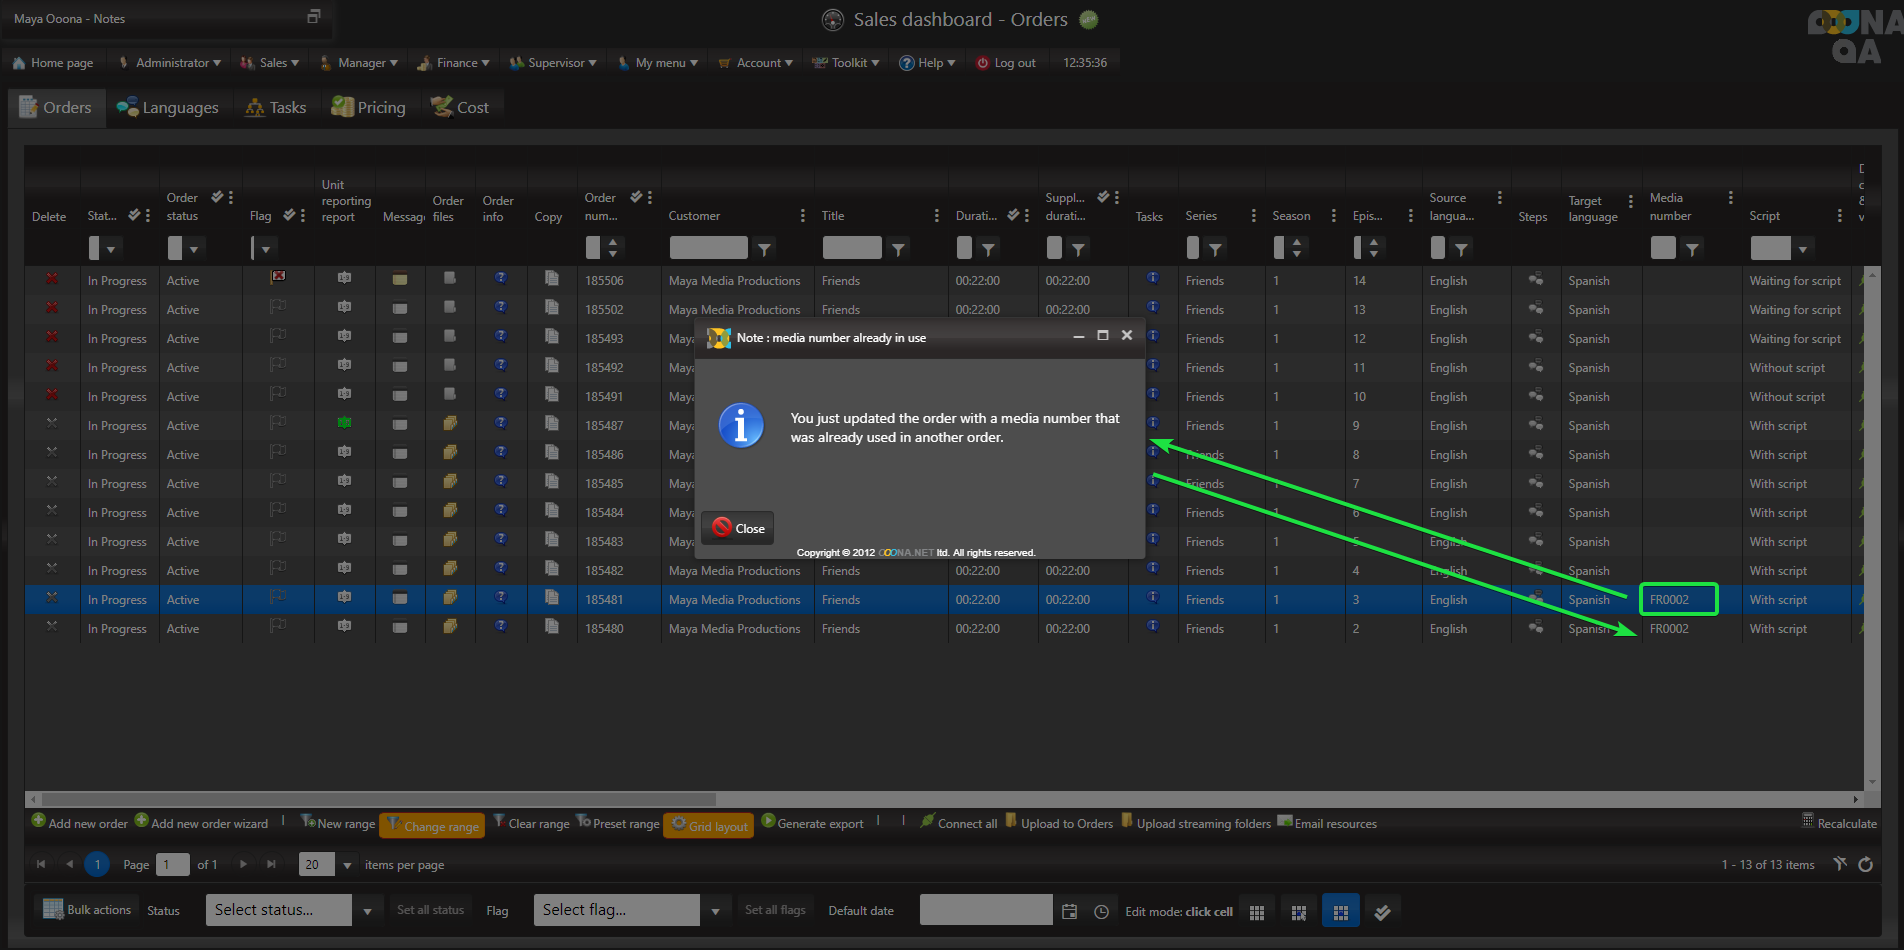This screenshot has height=950, width=1904.
Task: Open order info for order 185502
Action: [x=501, y=308]
